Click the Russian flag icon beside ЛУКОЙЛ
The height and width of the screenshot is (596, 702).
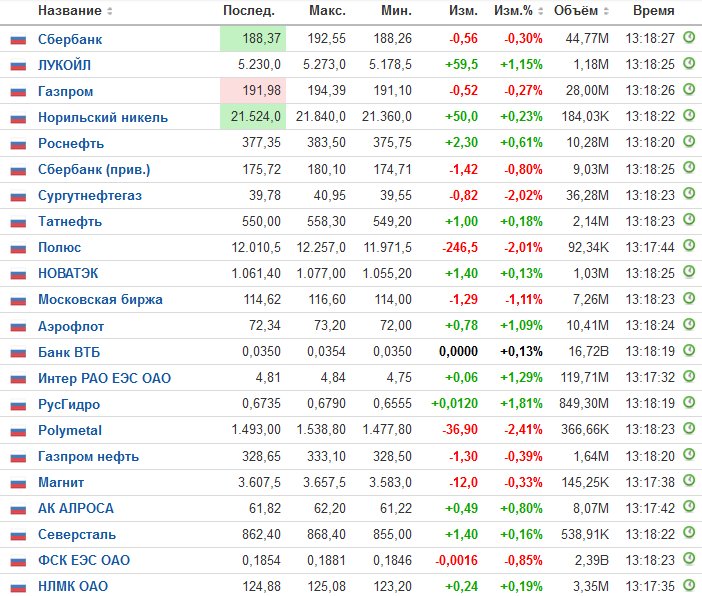18,66
